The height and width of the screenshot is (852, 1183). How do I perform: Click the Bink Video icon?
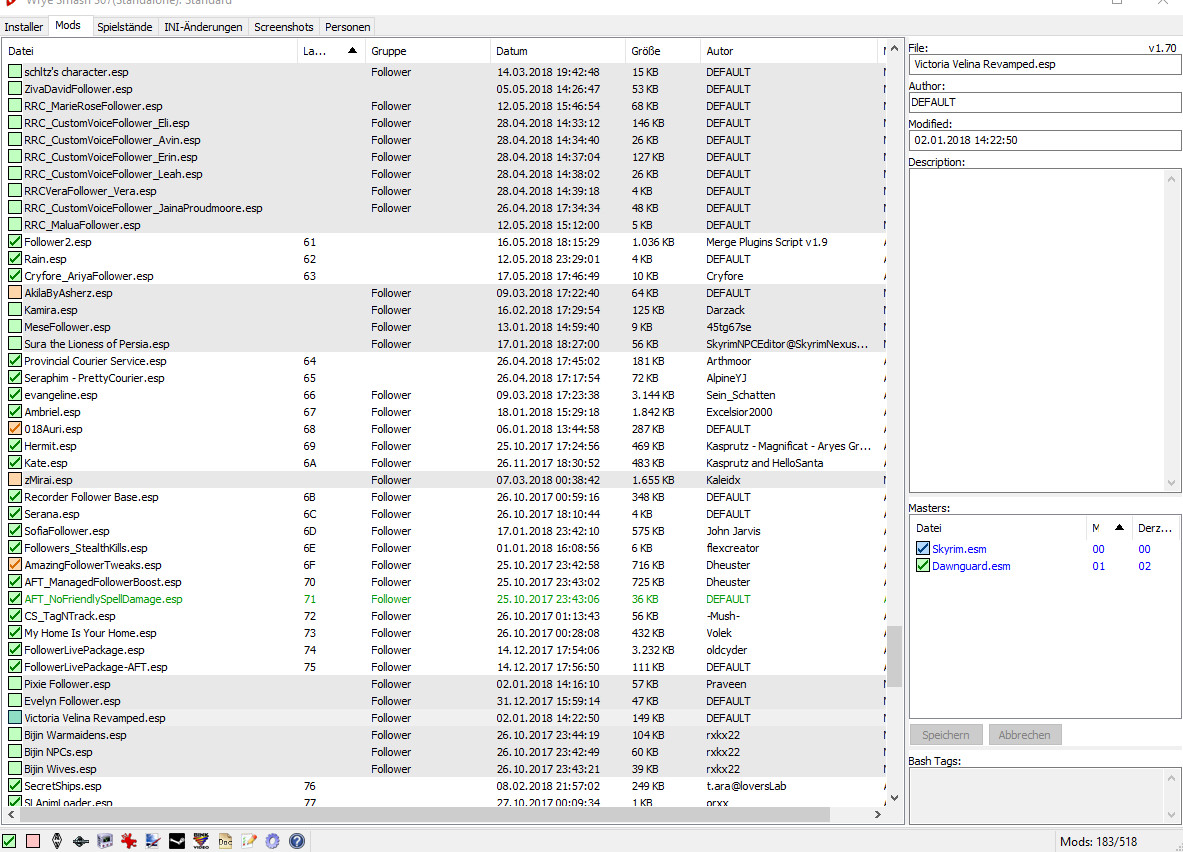coord(202,841)
